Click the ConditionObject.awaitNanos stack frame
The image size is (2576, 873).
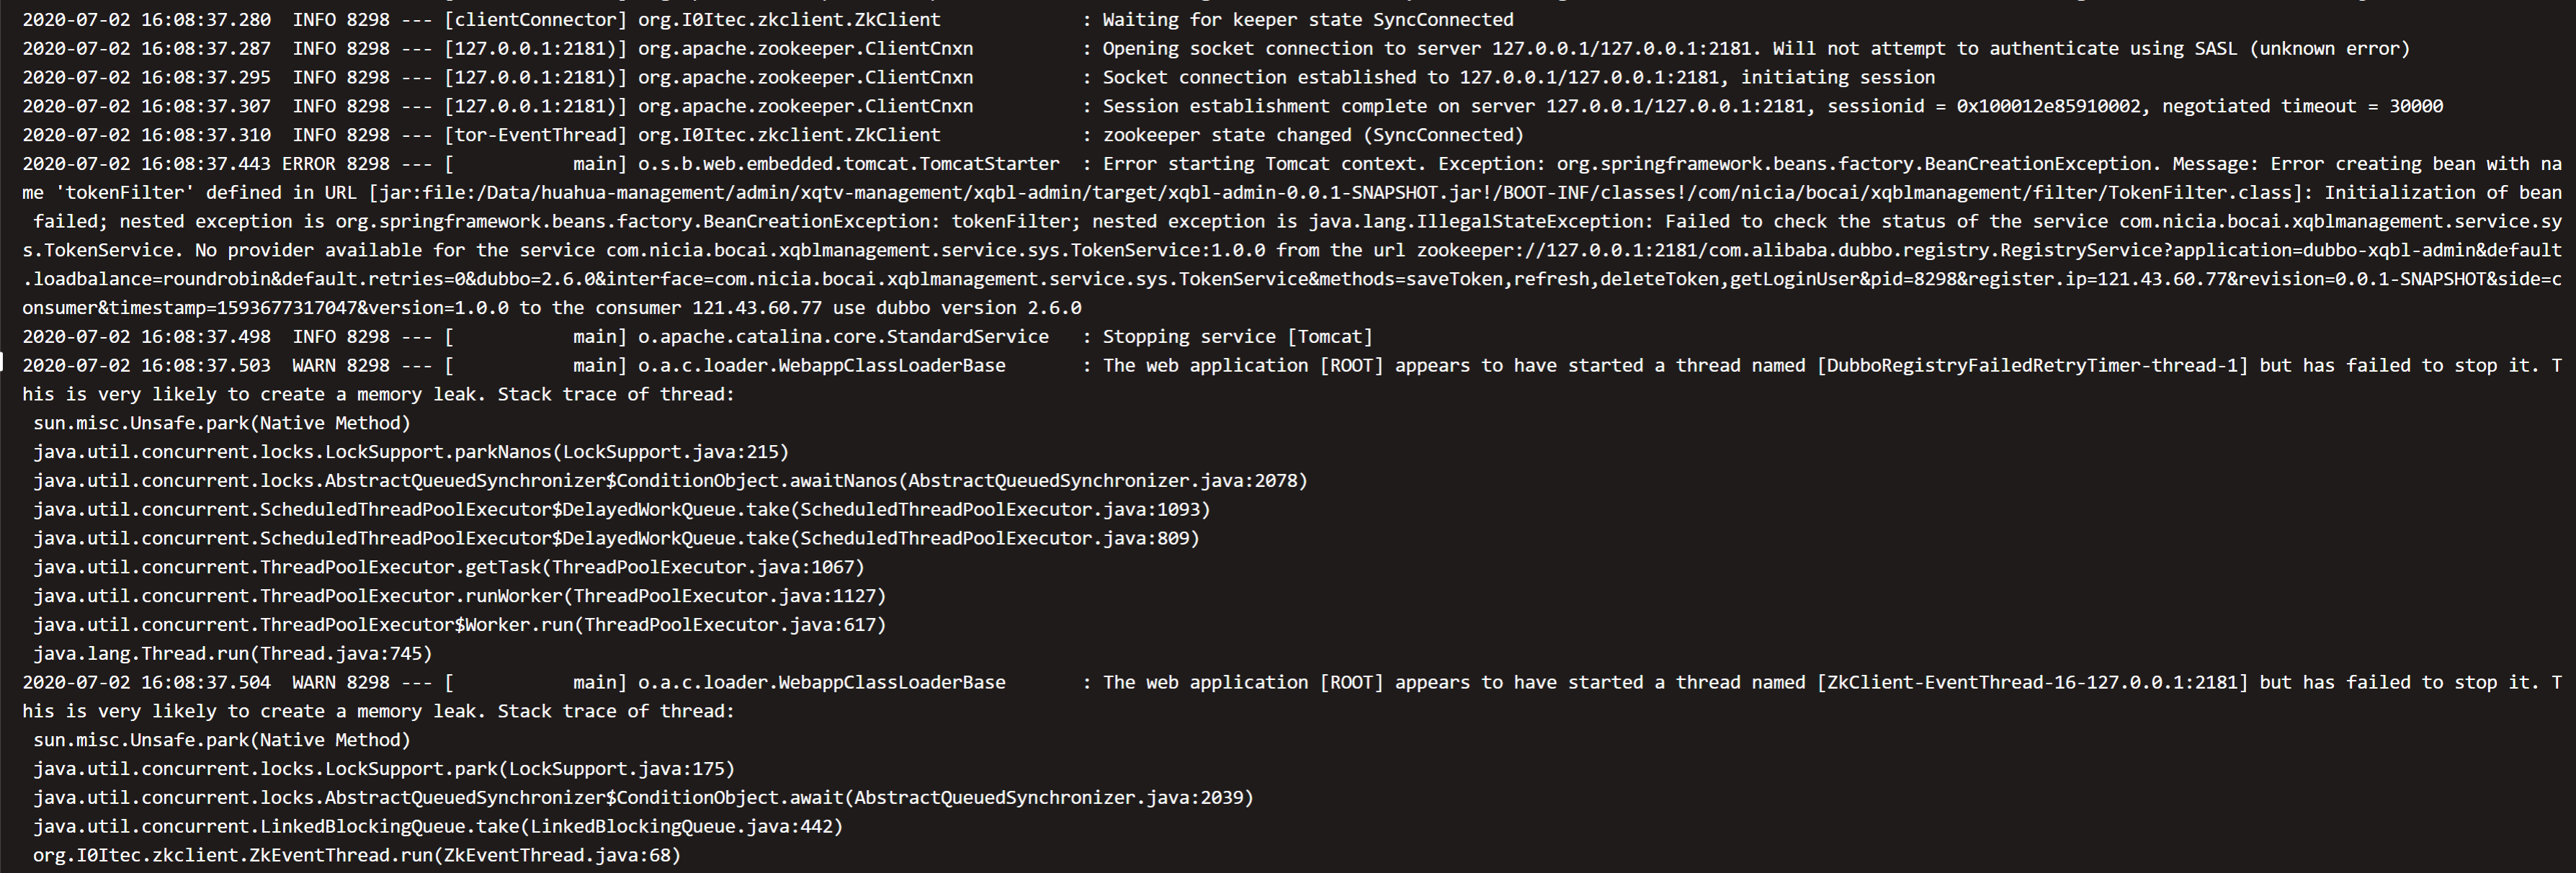(670, 481)
